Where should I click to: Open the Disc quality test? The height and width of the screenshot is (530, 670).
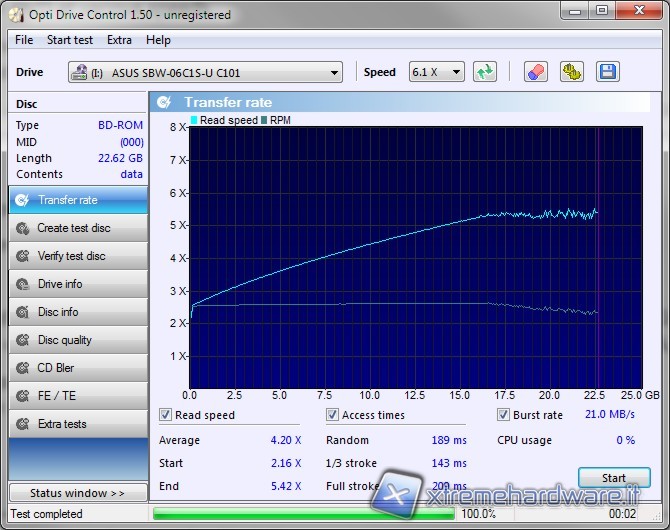78,340
